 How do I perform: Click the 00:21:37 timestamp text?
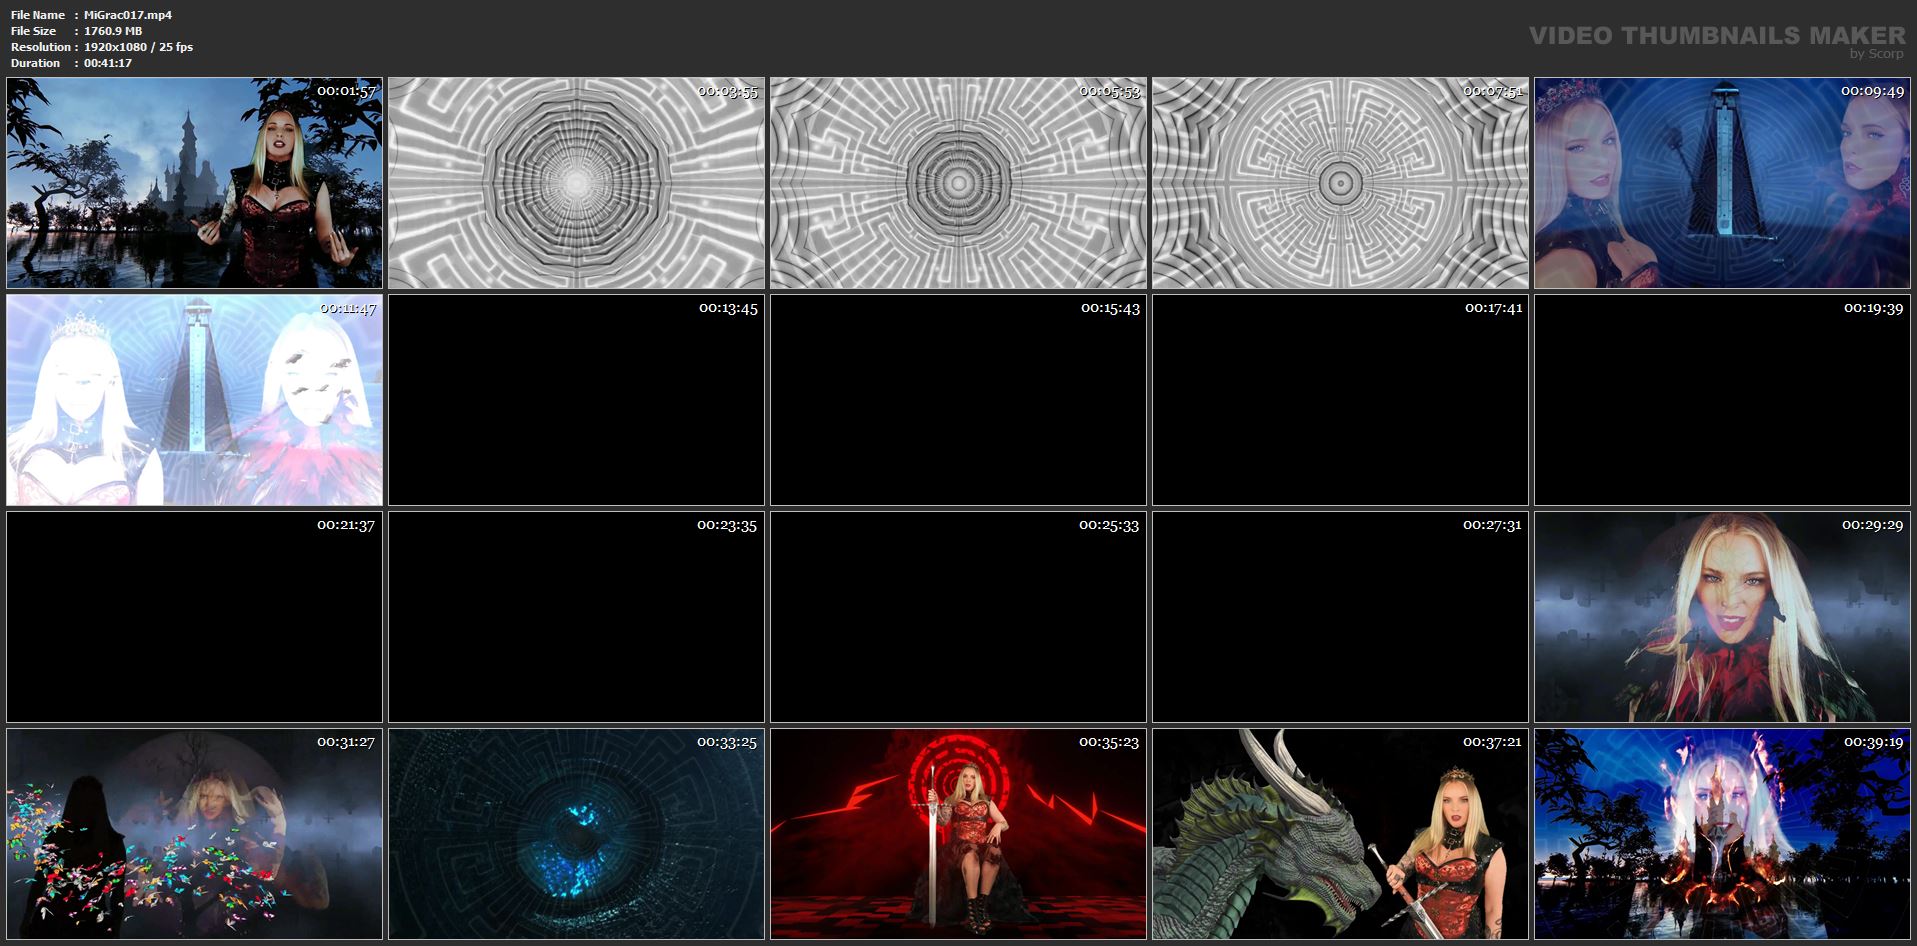[346, 525]
